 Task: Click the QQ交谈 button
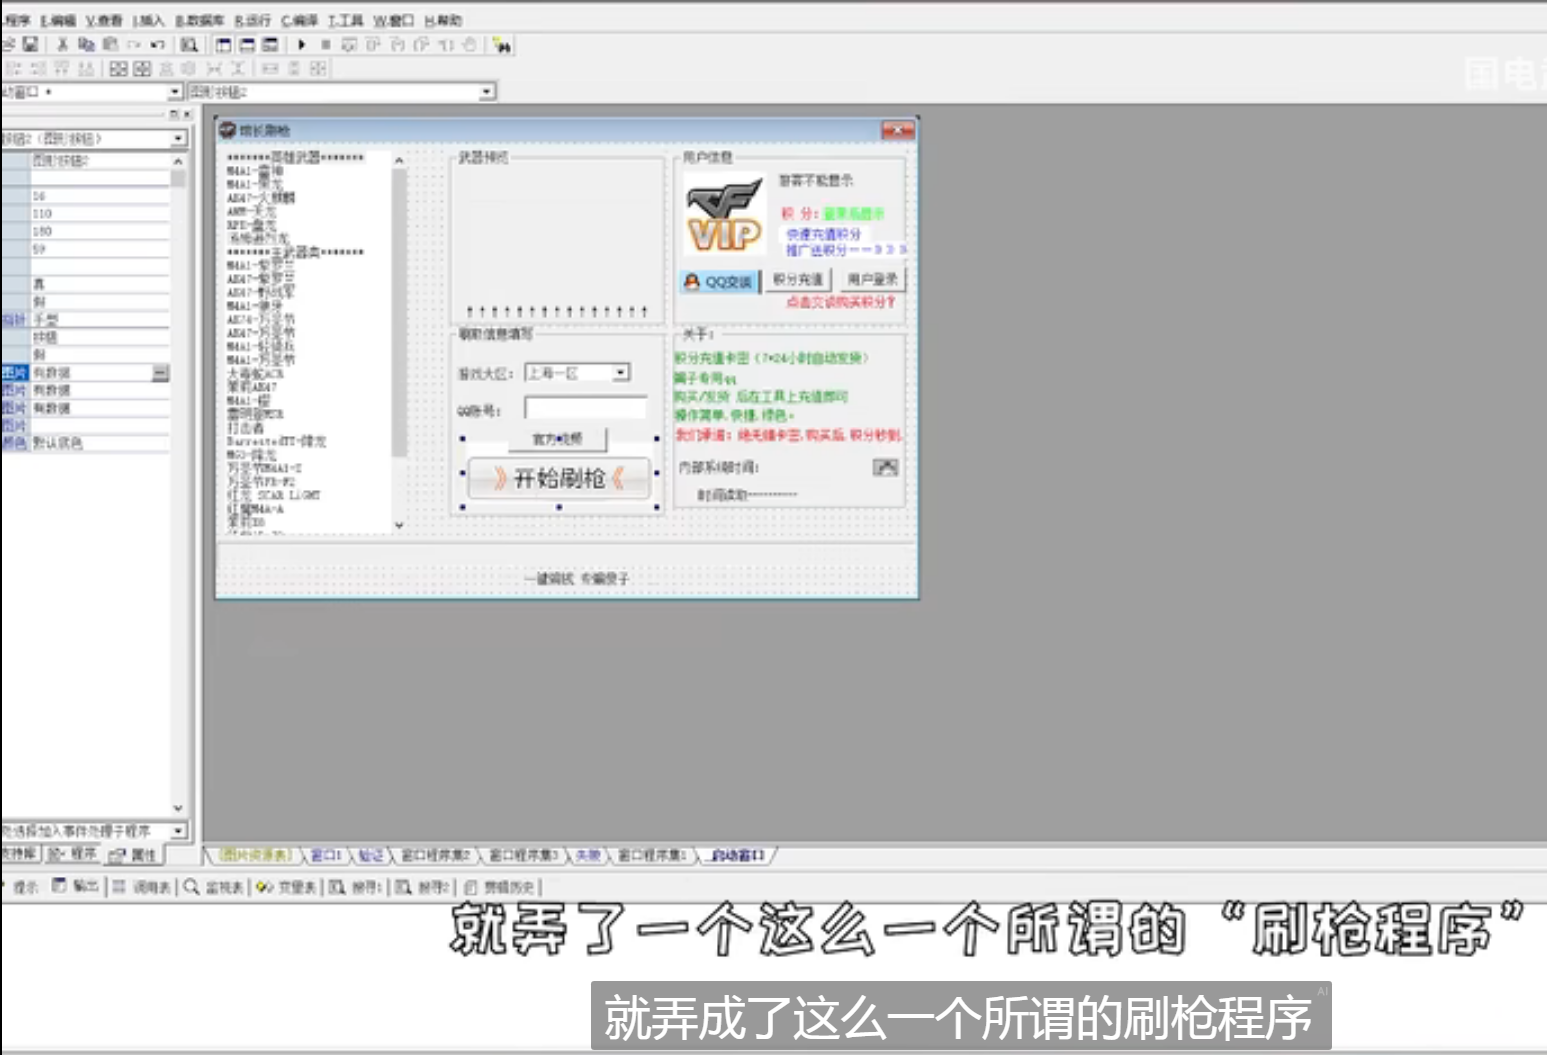click(x=719, y=282)
